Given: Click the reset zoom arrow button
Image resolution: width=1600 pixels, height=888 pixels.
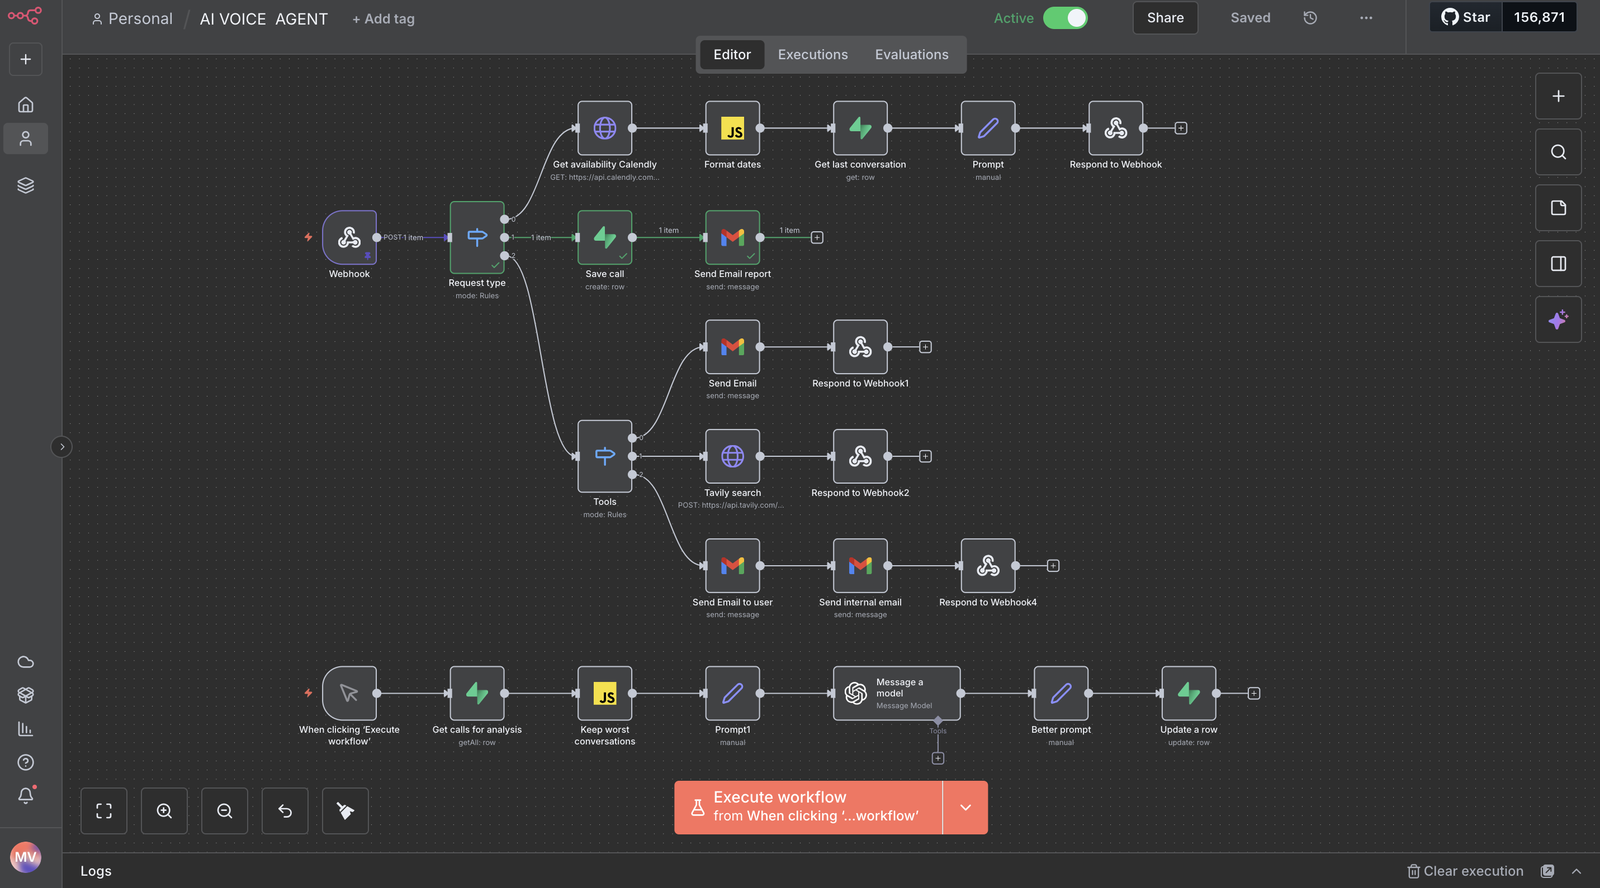Looking at the screenshot, I should tap(285, 811).
